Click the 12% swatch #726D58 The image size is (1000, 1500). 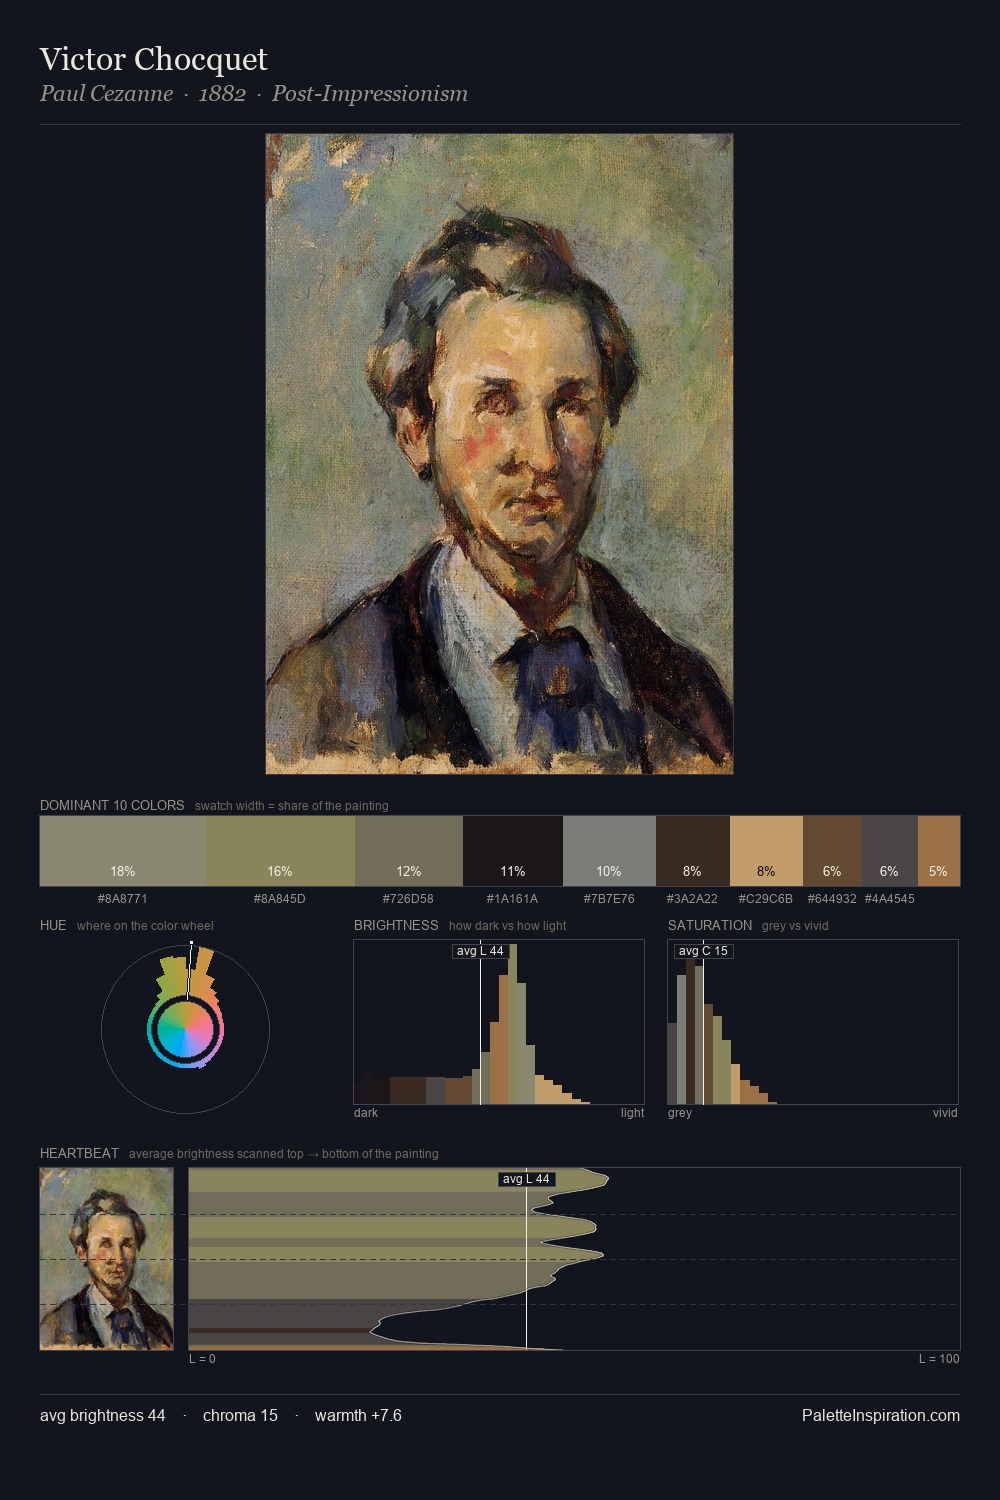click(409, 851)
